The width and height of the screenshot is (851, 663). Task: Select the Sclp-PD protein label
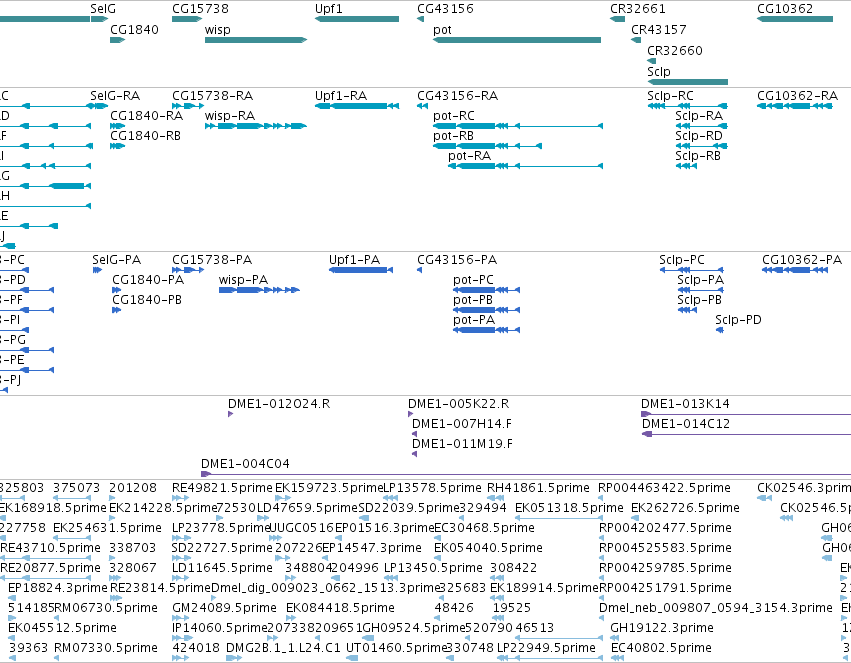click(x=738, y=320)
